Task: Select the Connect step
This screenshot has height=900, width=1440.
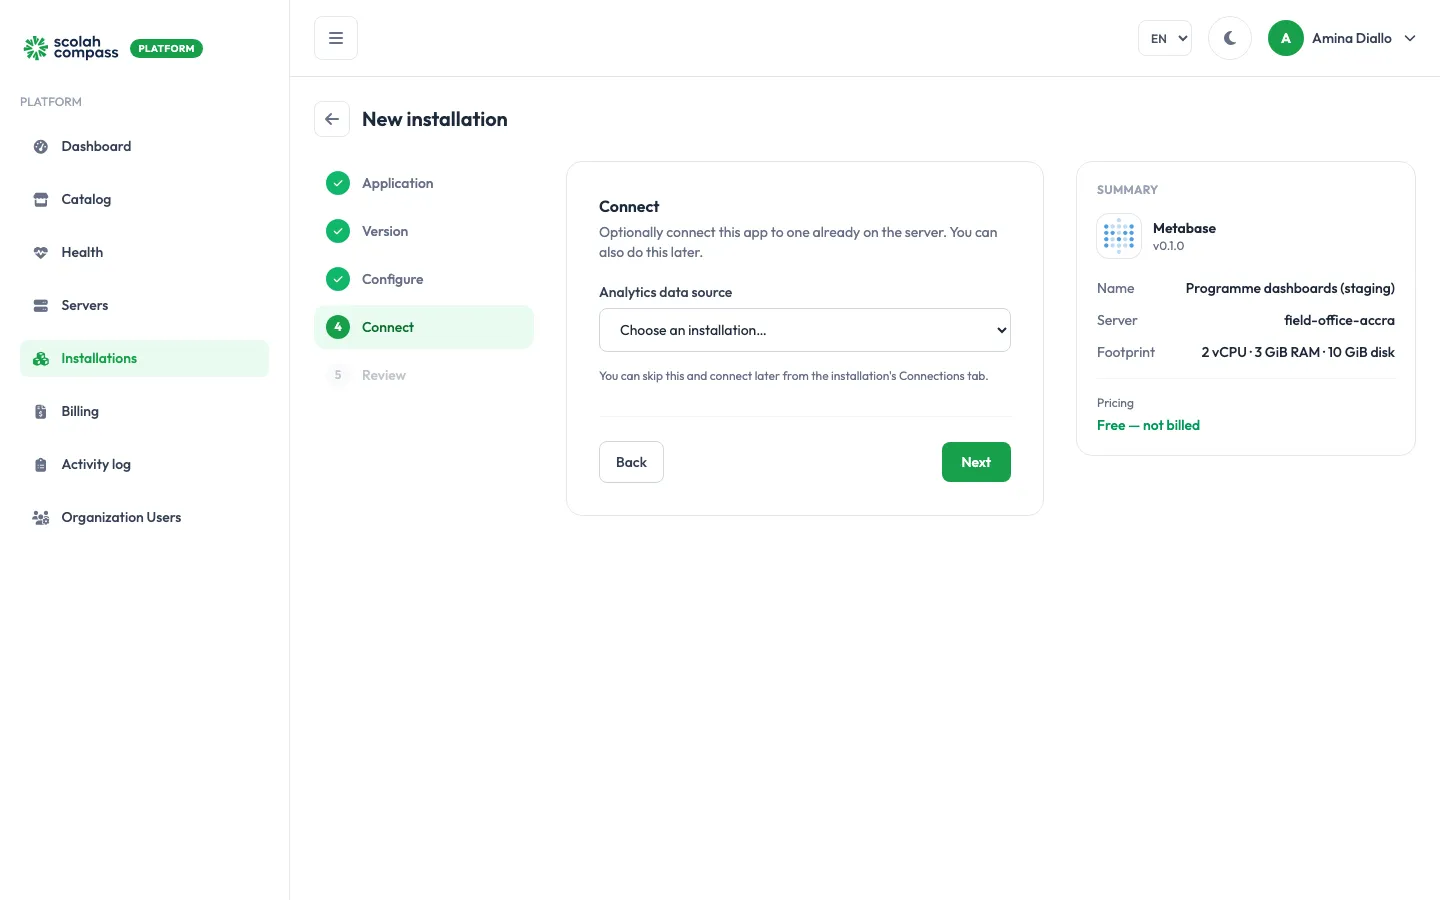Action: [424, 327]
